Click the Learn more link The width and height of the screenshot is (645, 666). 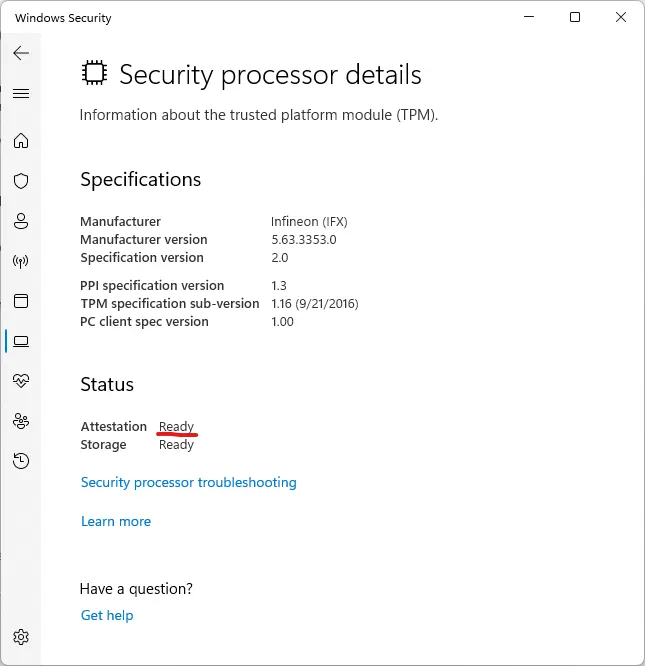click(x=116, y=521)
